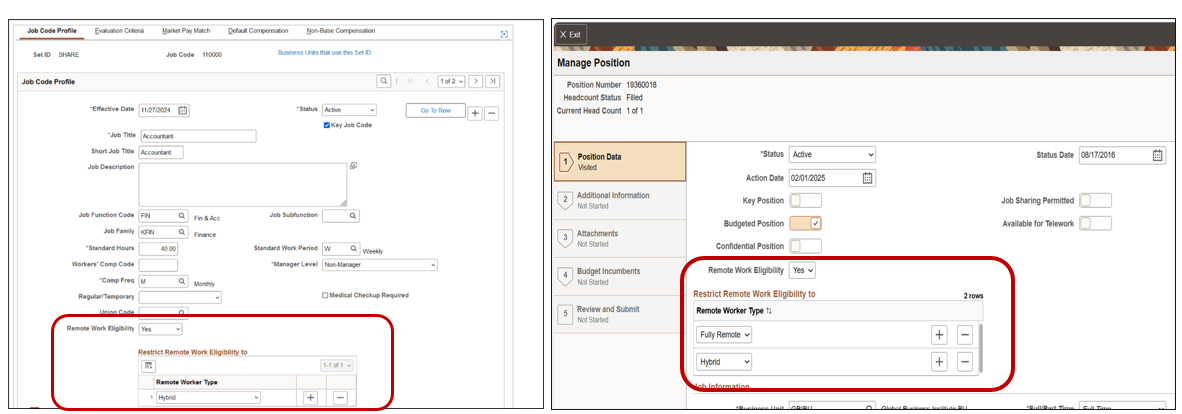Select the Position Data step
Viewport: 1182px width, 414px height.
[620, 162]
